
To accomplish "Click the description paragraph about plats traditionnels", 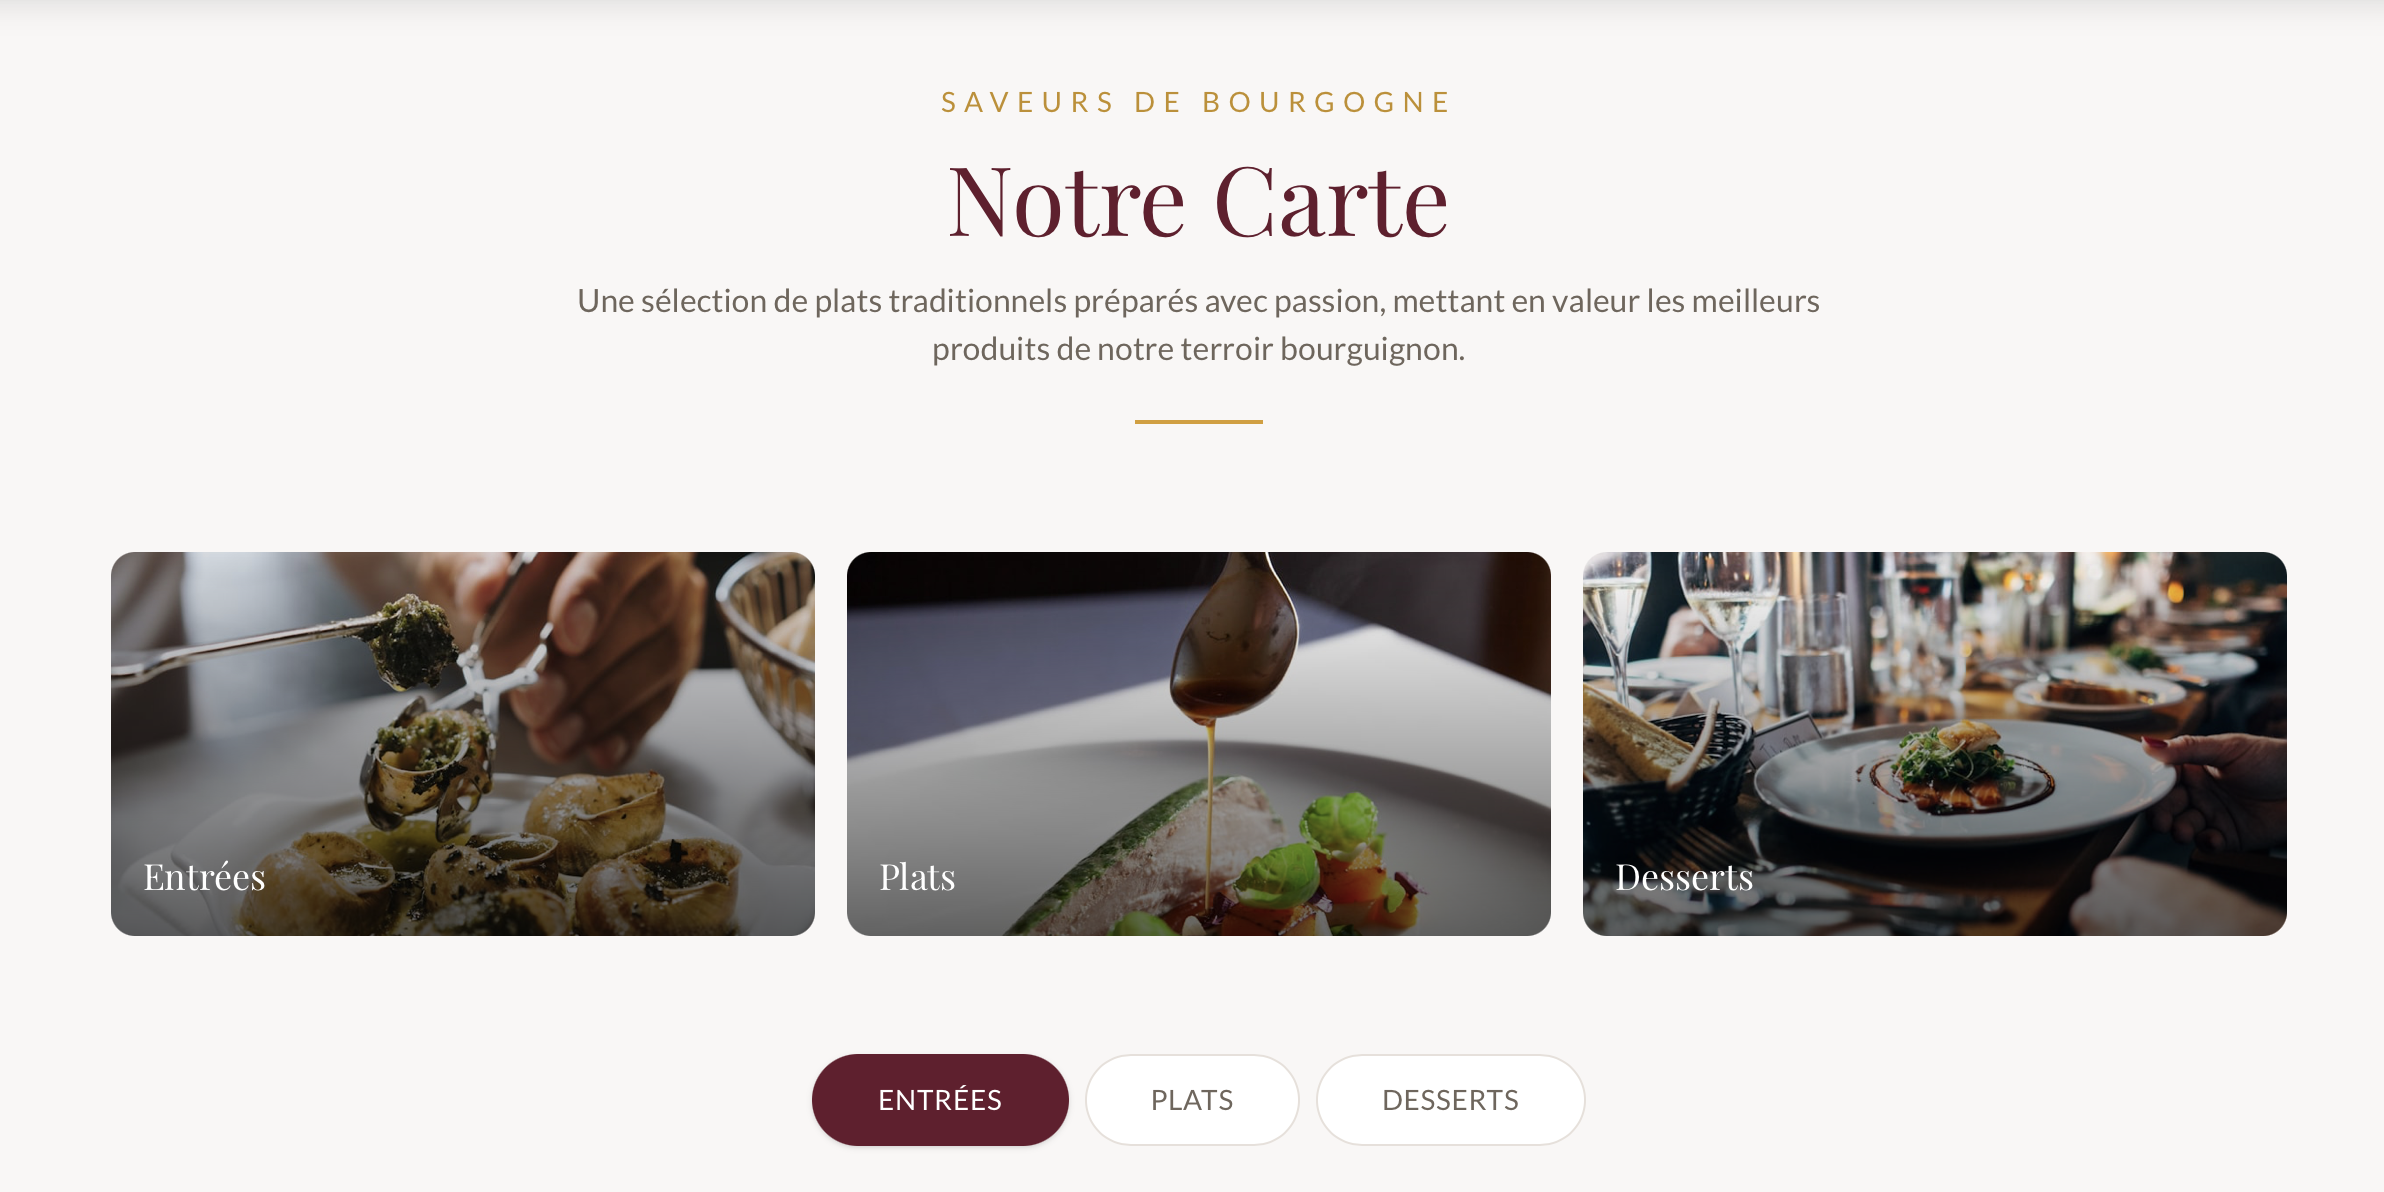I will pos(1198,325).
